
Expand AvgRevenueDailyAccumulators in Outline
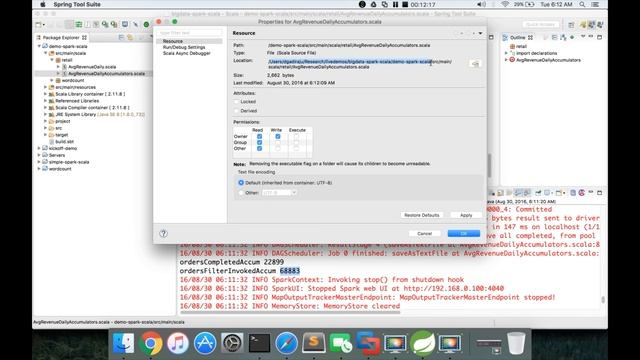(x=507, y=60)
